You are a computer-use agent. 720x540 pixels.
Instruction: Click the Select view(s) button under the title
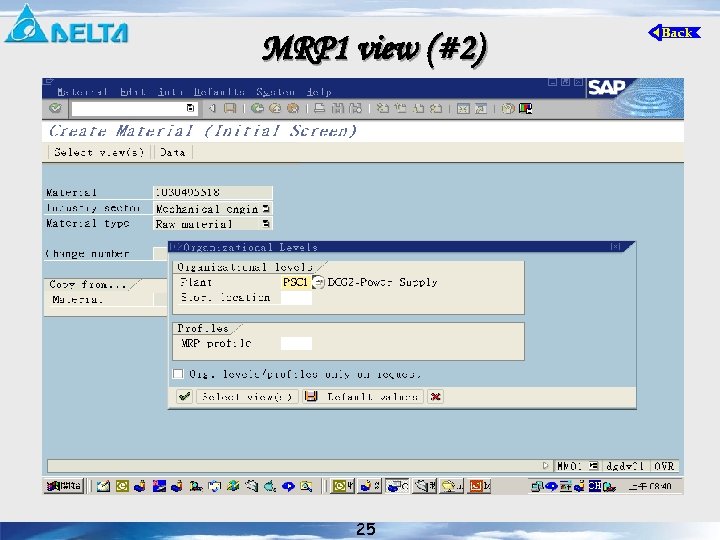point(99,152)
